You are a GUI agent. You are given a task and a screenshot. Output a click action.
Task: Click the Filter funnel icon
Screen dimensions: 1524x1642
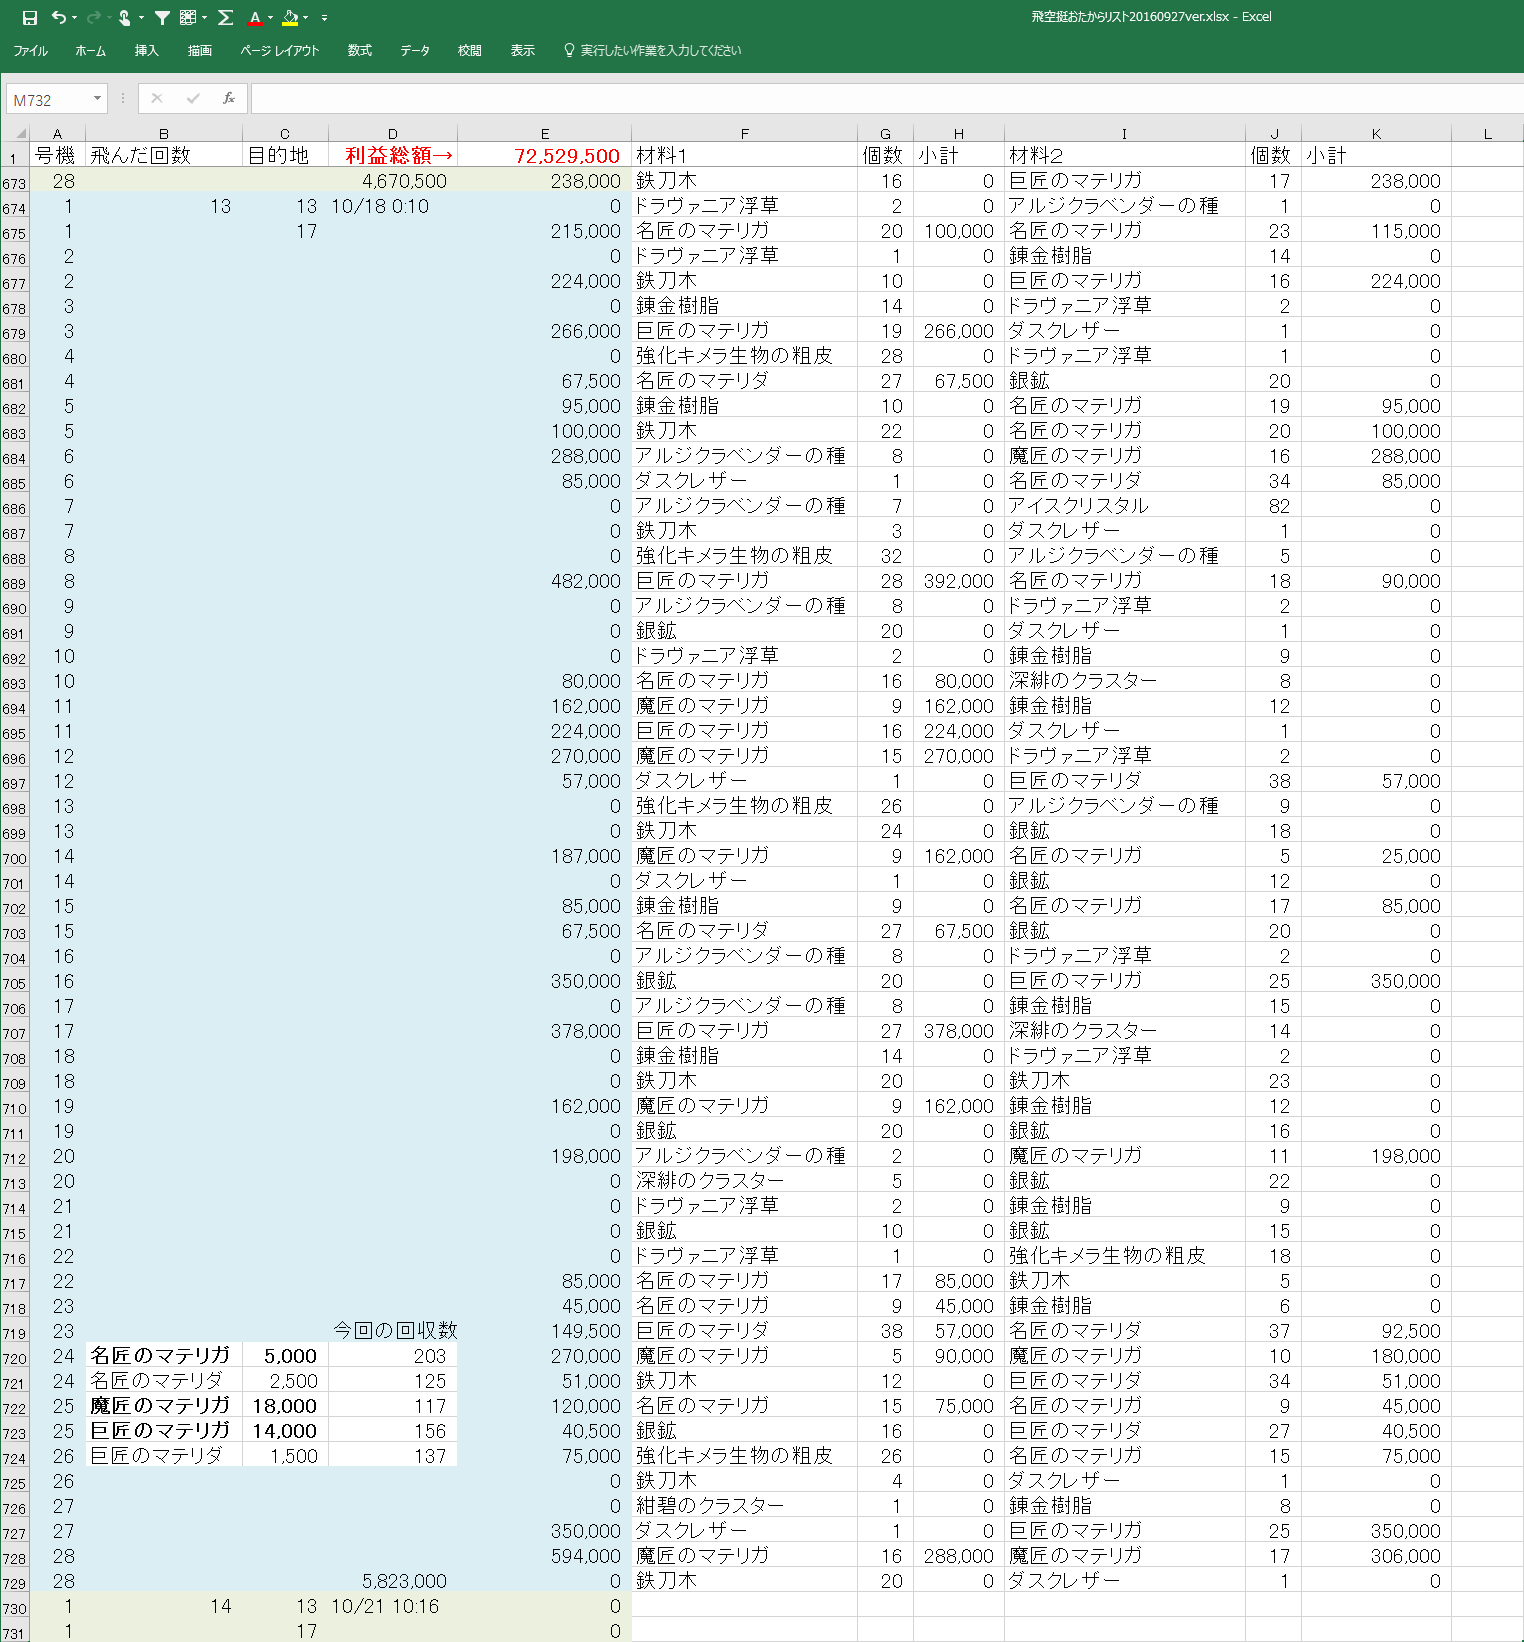tap(162, 18)
